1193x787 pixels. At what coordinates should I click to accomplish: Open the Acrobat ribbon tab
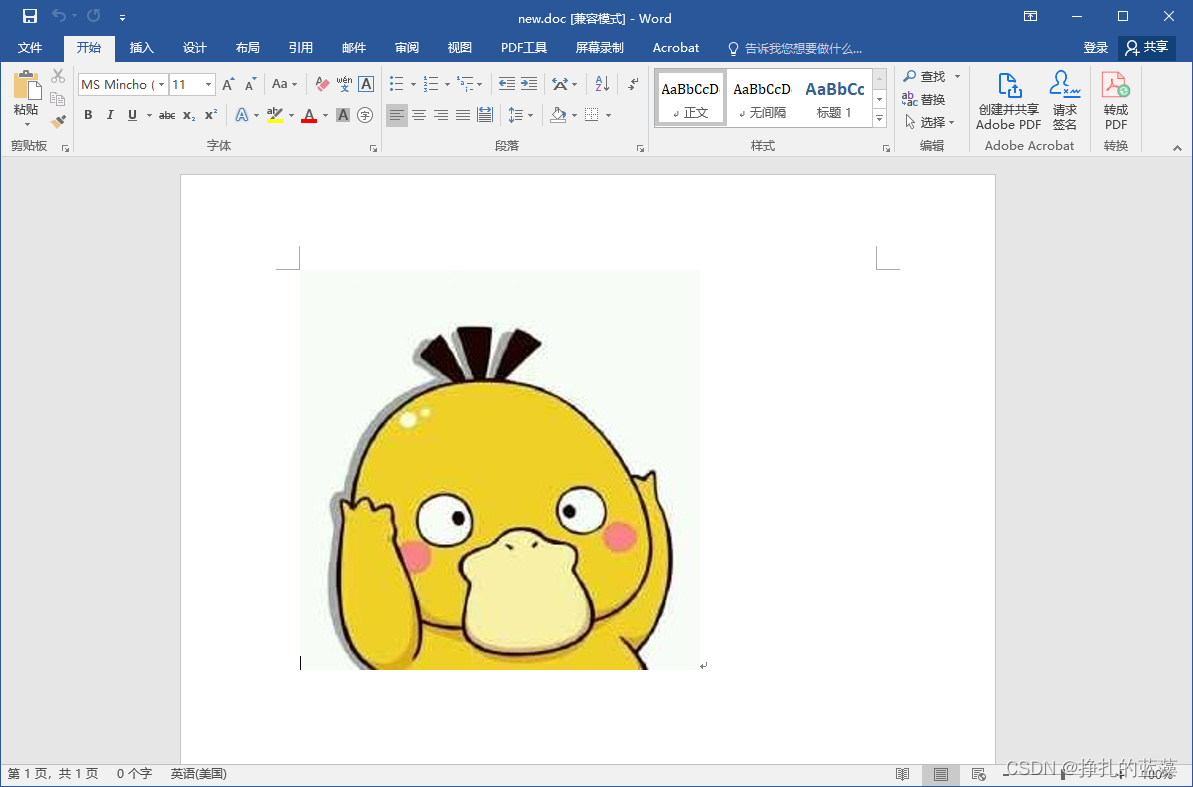676,48
